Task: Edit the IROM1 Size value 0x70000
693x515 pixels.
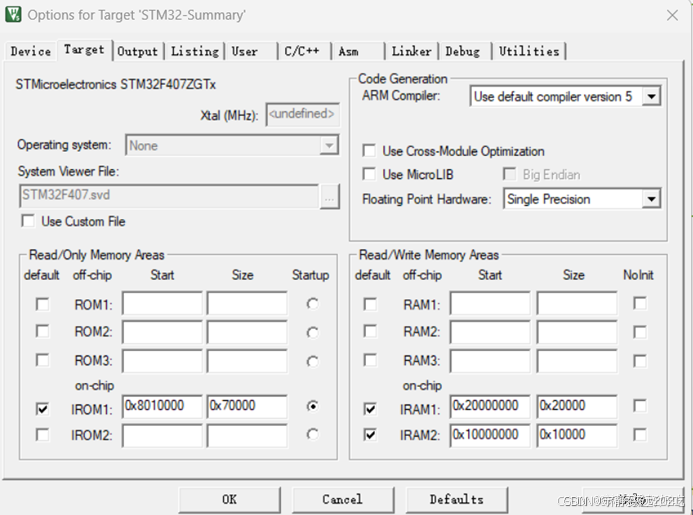Action: [x=247, y=406]
